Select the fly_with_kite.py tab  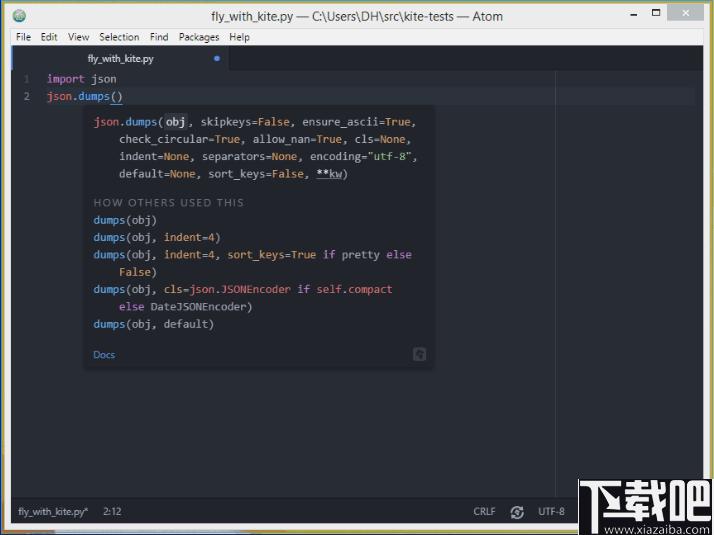pos(121,58)
